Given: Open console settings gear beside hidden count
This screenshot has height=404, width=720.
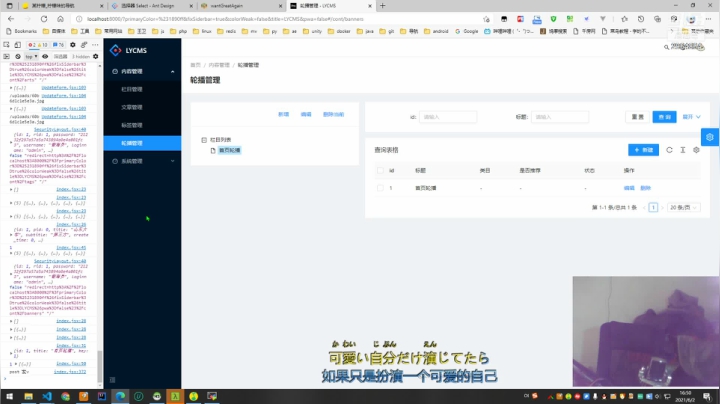Looking at the screenshot, I should (x=96, y=56).
